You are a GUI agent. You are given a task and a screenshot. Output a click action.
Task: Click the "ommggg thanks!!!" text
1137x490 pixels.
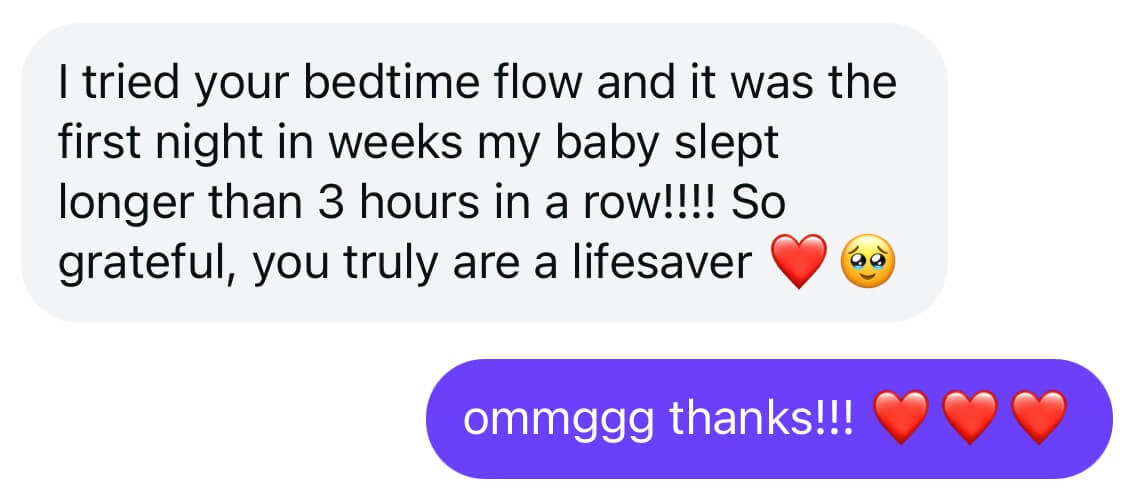[660, 418]
